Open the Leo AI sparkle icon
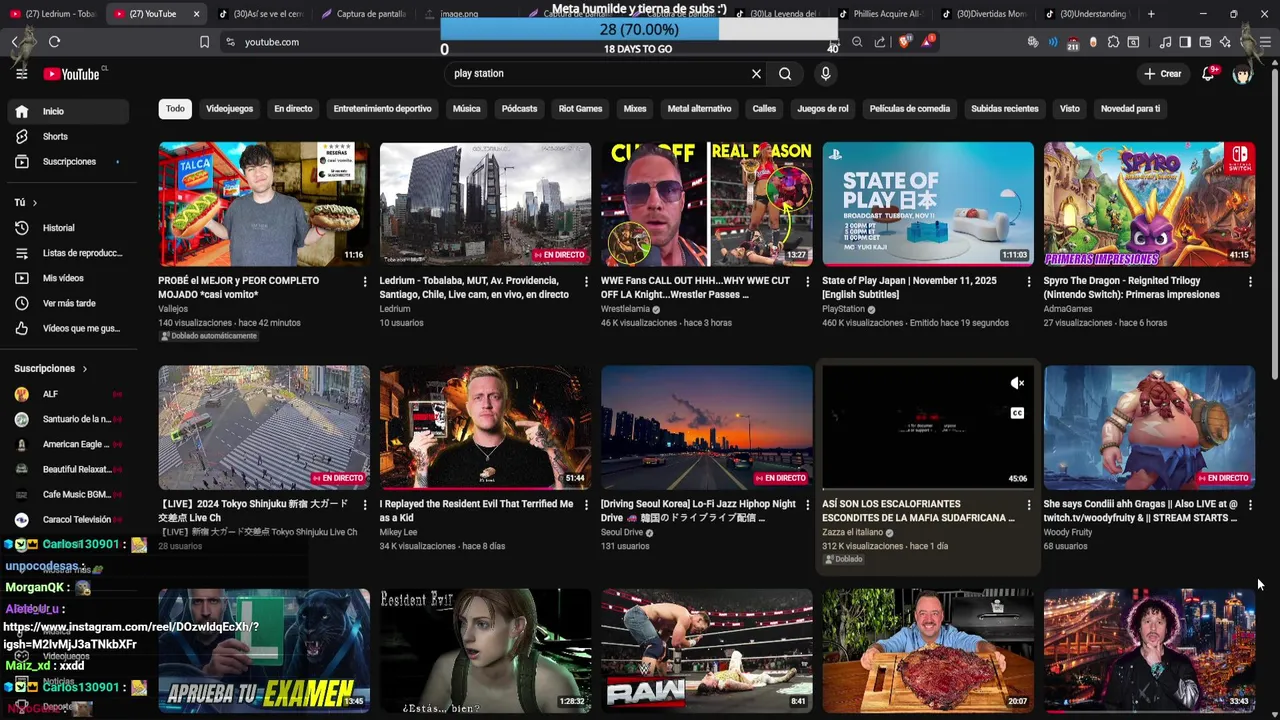Screen dimensions: 1280x720 click(x=1225, y=42)
